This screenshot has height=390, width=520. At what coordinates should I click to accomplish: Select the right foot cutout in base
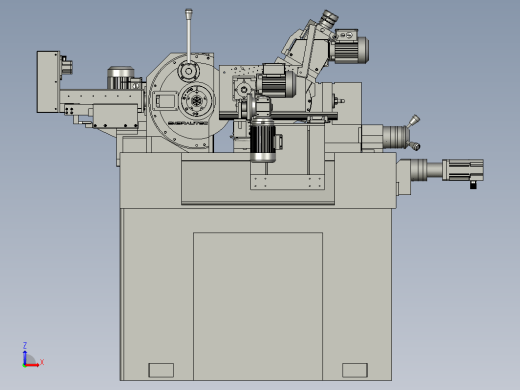click(x=355, y=370)
